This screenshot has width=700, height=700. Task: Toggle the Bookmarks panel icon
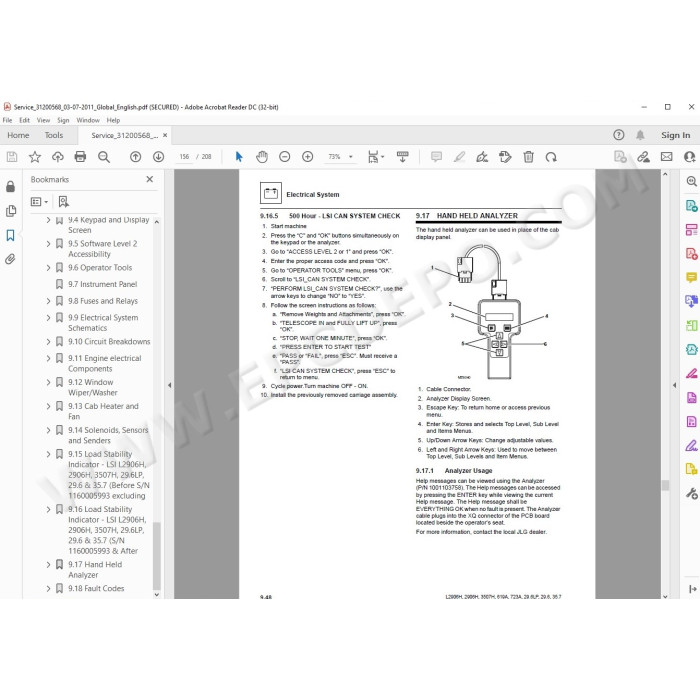pyautogui.click(x=10, y=235)
